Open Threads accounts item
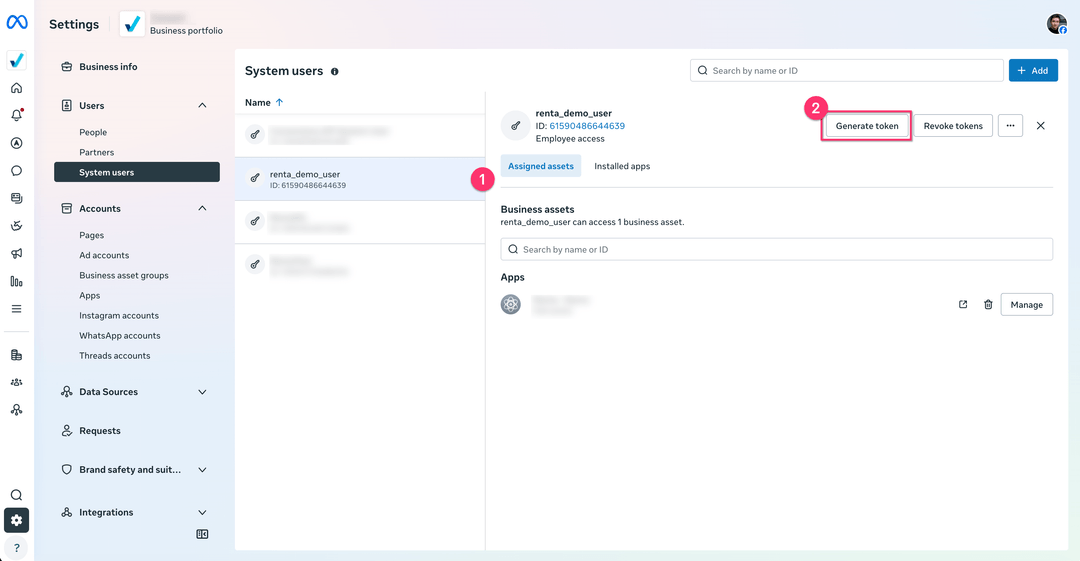Image resolution: width=1080 pixels, height=561 pixels. pos(114,356)
